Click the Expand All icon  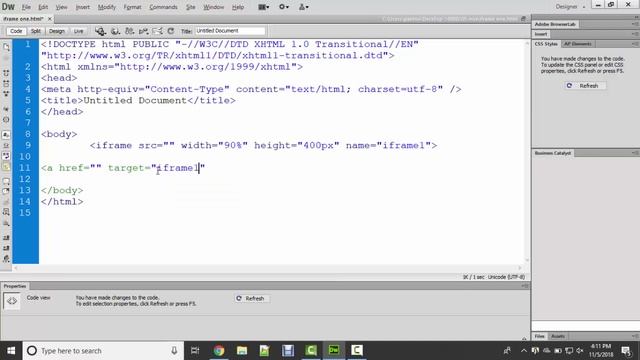(6, 93)
